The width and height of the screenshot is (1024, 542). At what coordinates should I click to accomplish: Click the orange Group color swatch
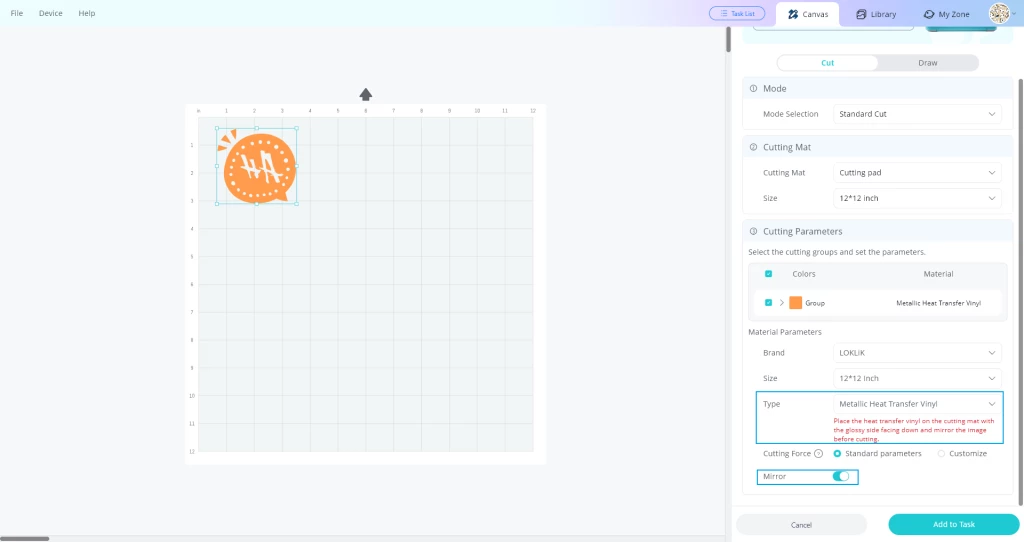tap(795, 302)
